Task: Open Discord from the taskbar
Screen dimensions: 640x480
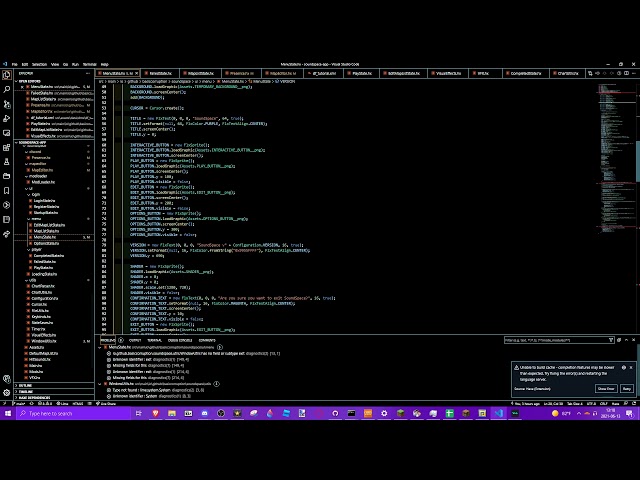Action: pos(204,413)
